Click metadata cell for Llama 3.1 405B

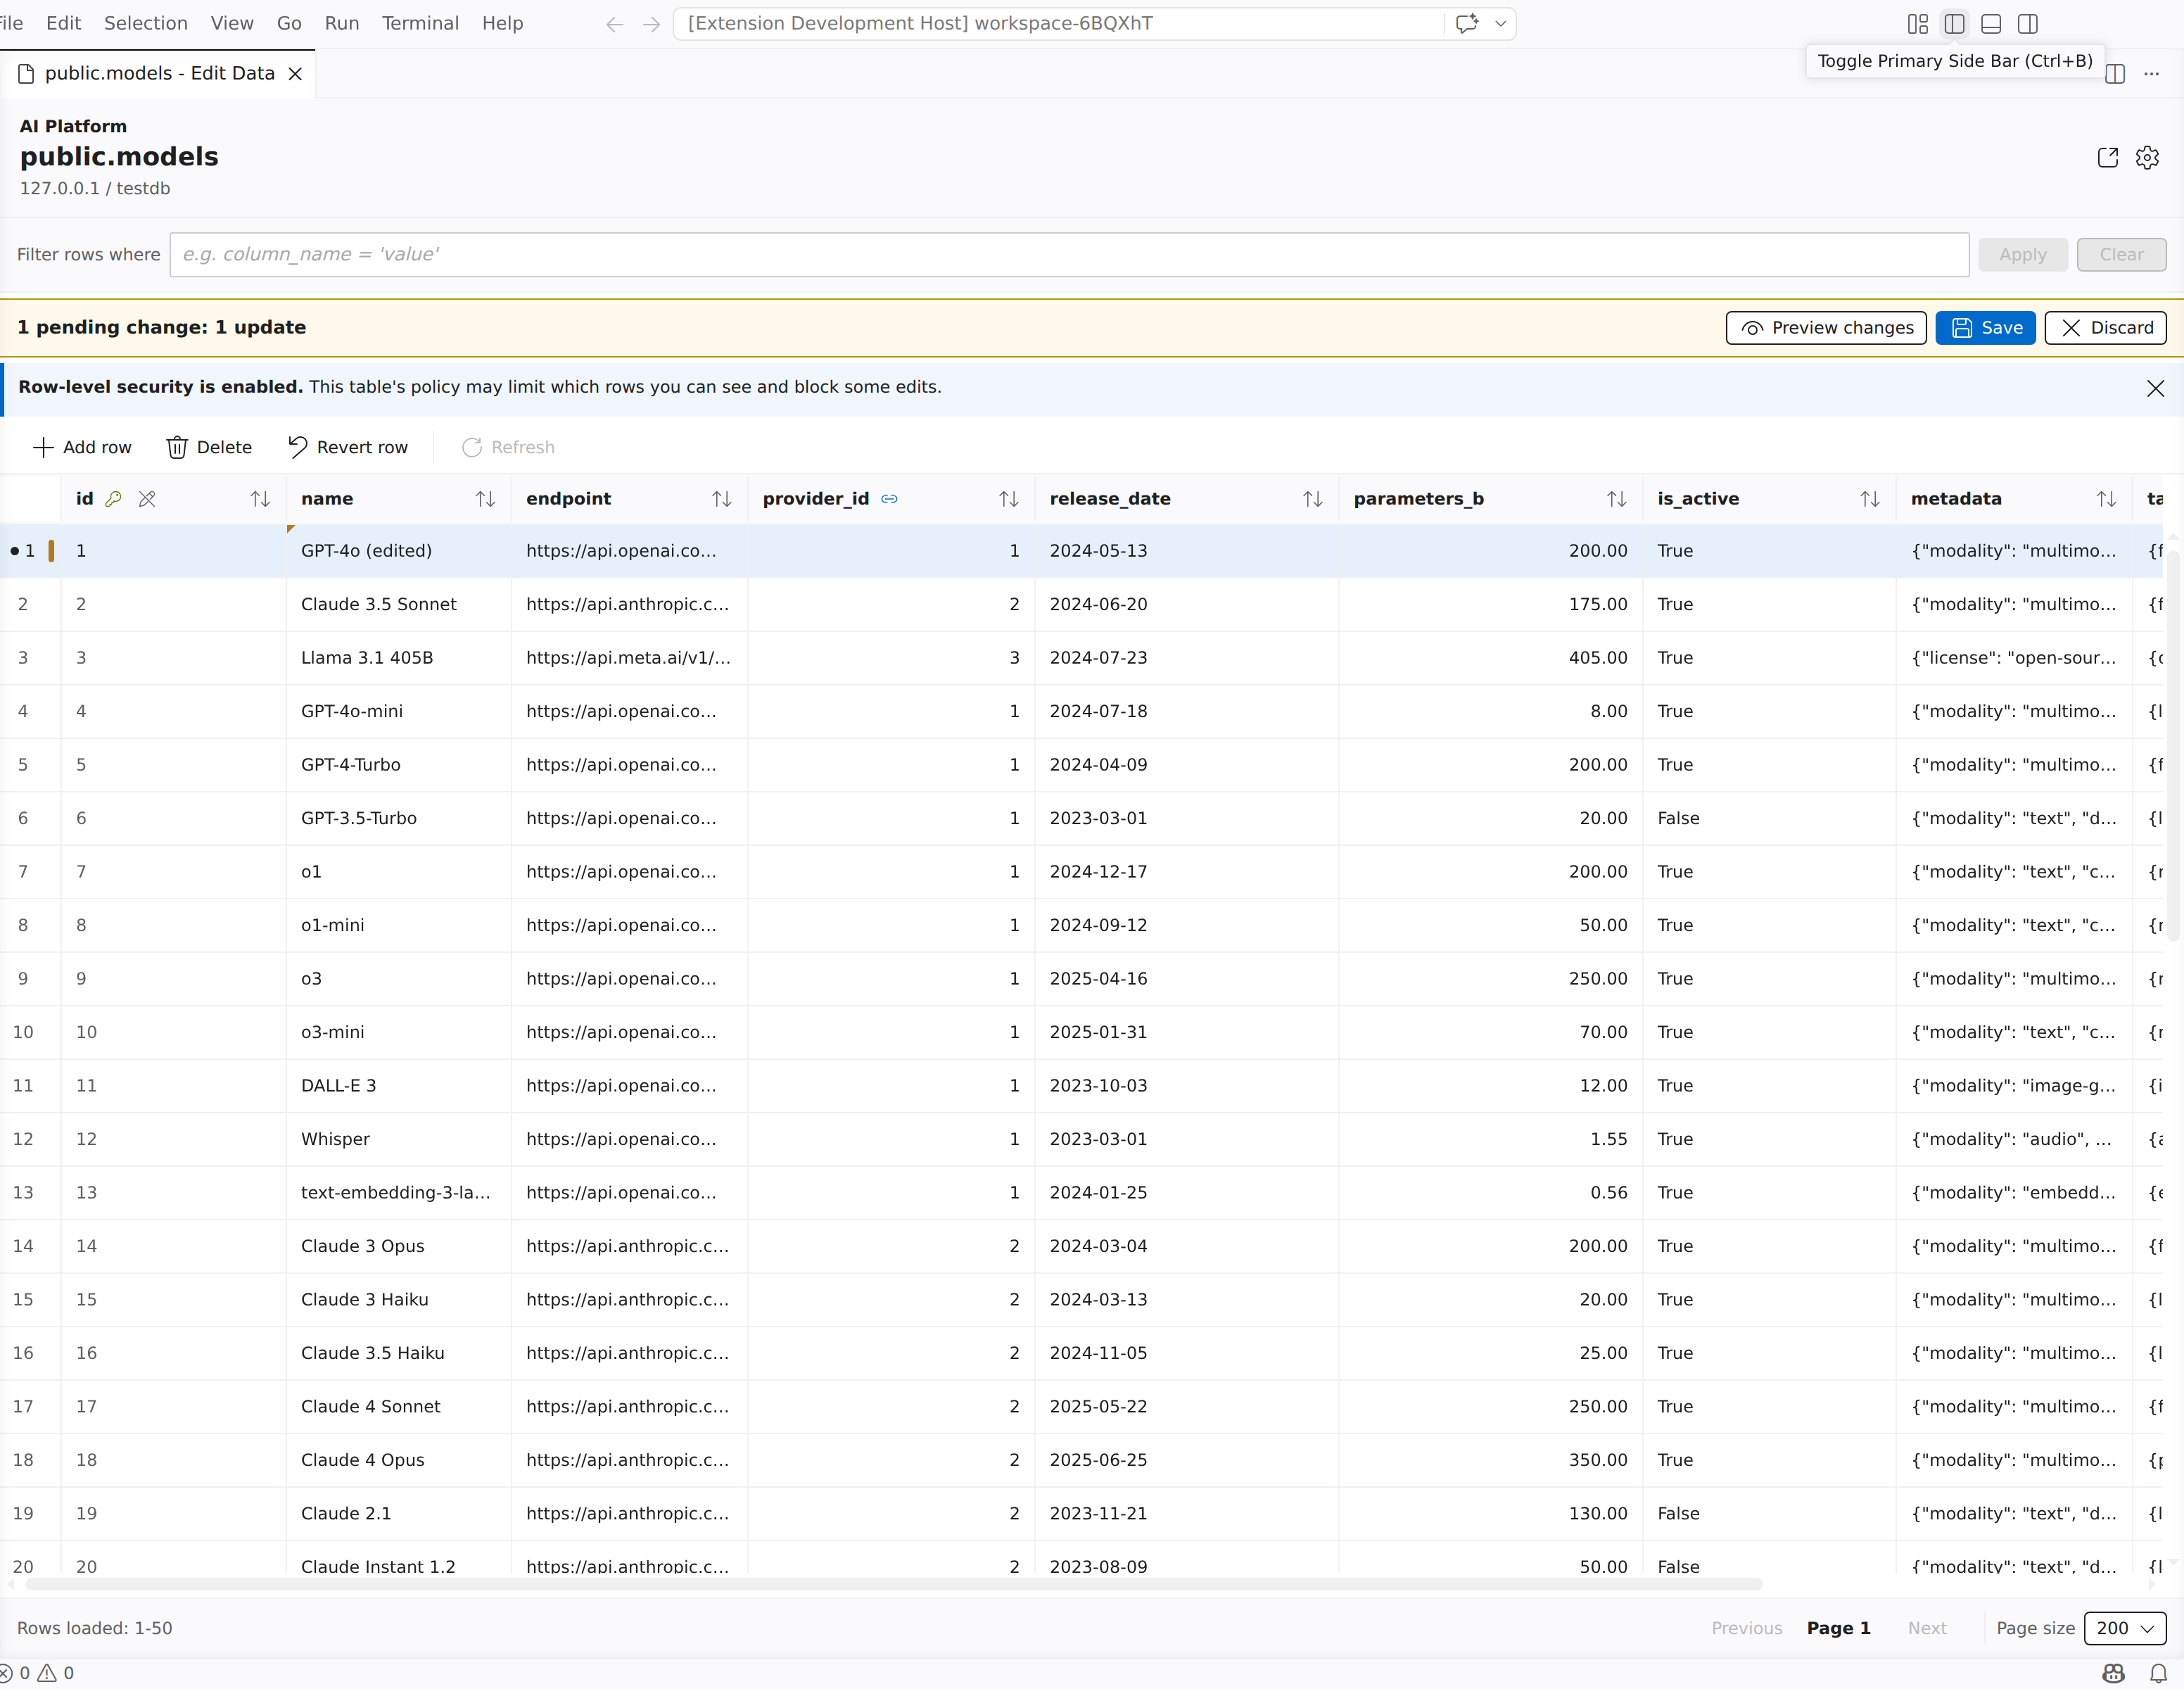pyautogui.click(x=2013, y=658)
